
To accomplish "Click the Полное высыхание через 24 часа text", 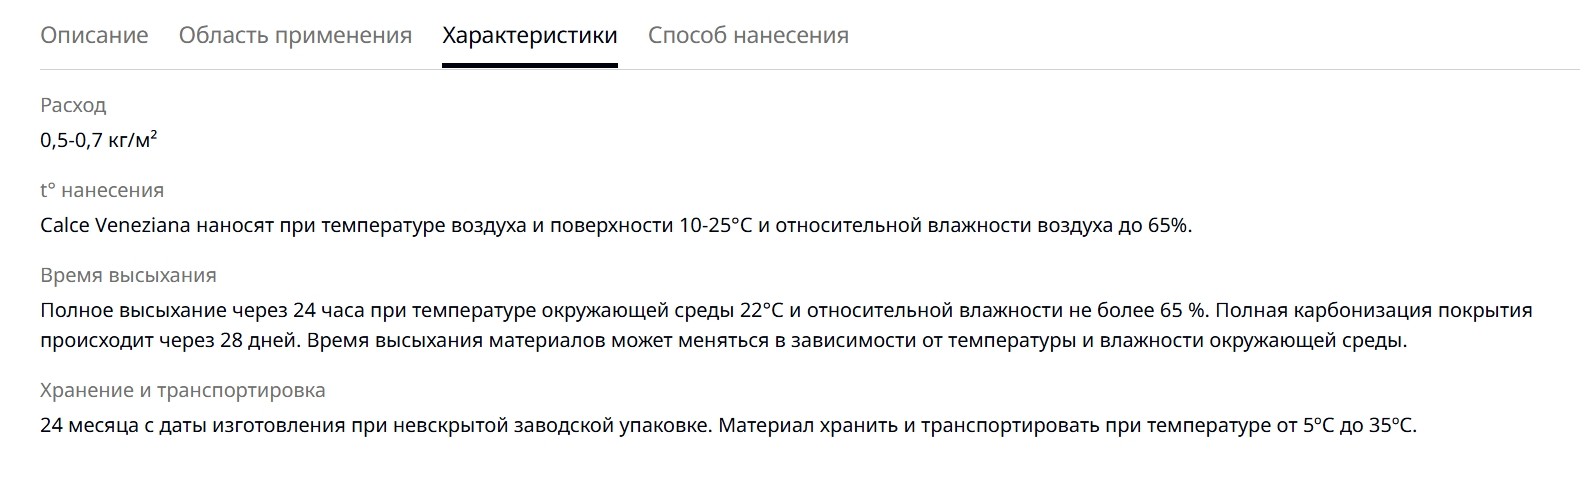I will [x=199, y=310].
